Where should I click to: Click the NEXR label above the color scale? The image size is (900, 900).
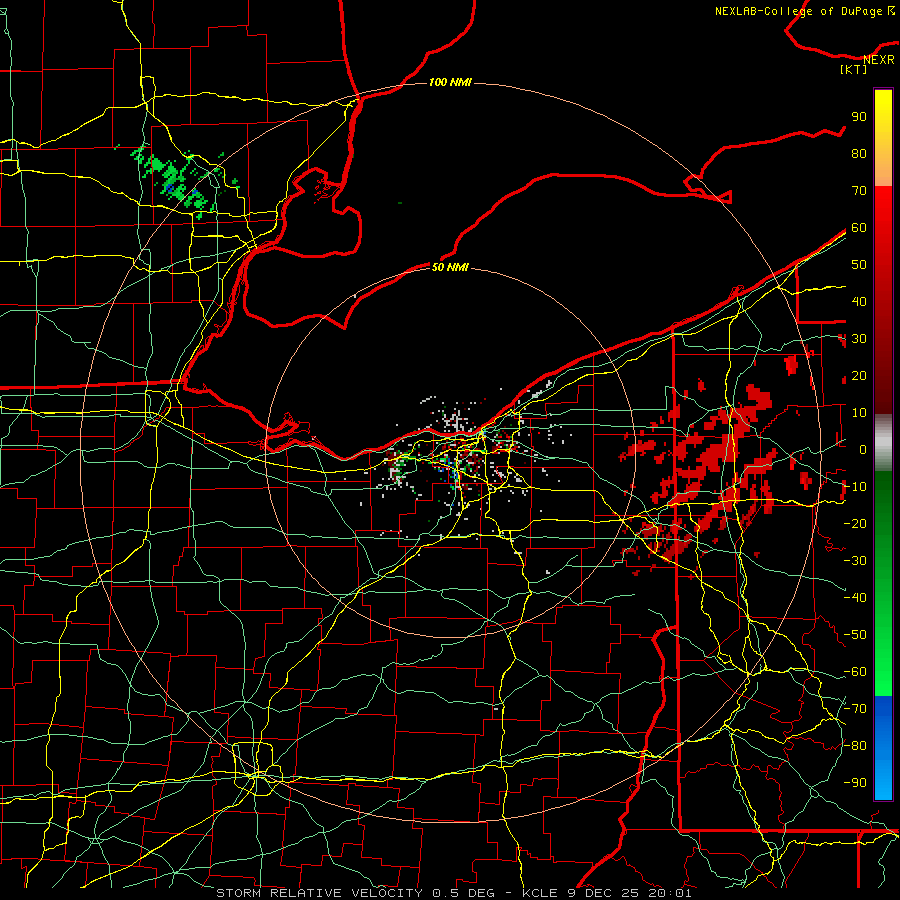[879, 60]
